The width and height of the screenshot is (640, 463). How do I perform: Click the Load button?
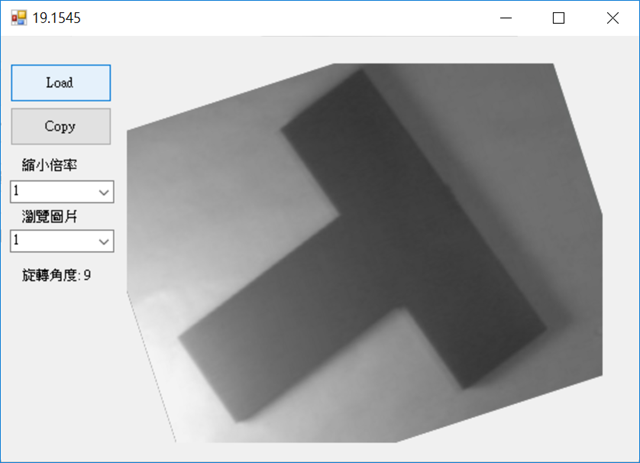(61, 83)
